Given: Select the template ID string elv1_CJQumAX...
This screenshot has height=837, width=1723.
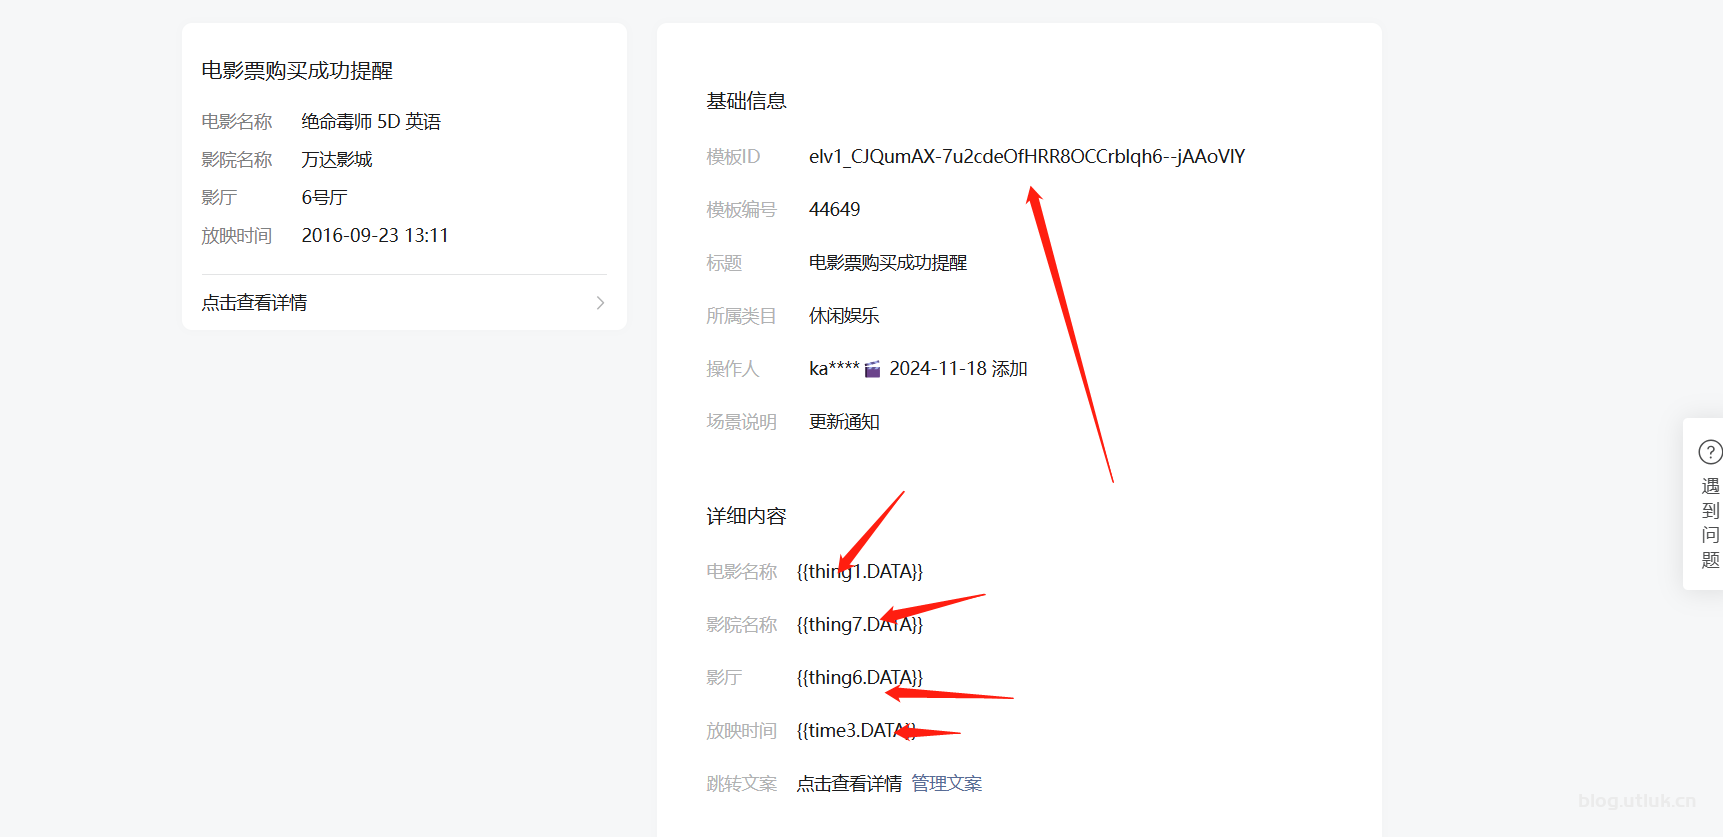Looking at the screenshot, I should pos(1027,157).
